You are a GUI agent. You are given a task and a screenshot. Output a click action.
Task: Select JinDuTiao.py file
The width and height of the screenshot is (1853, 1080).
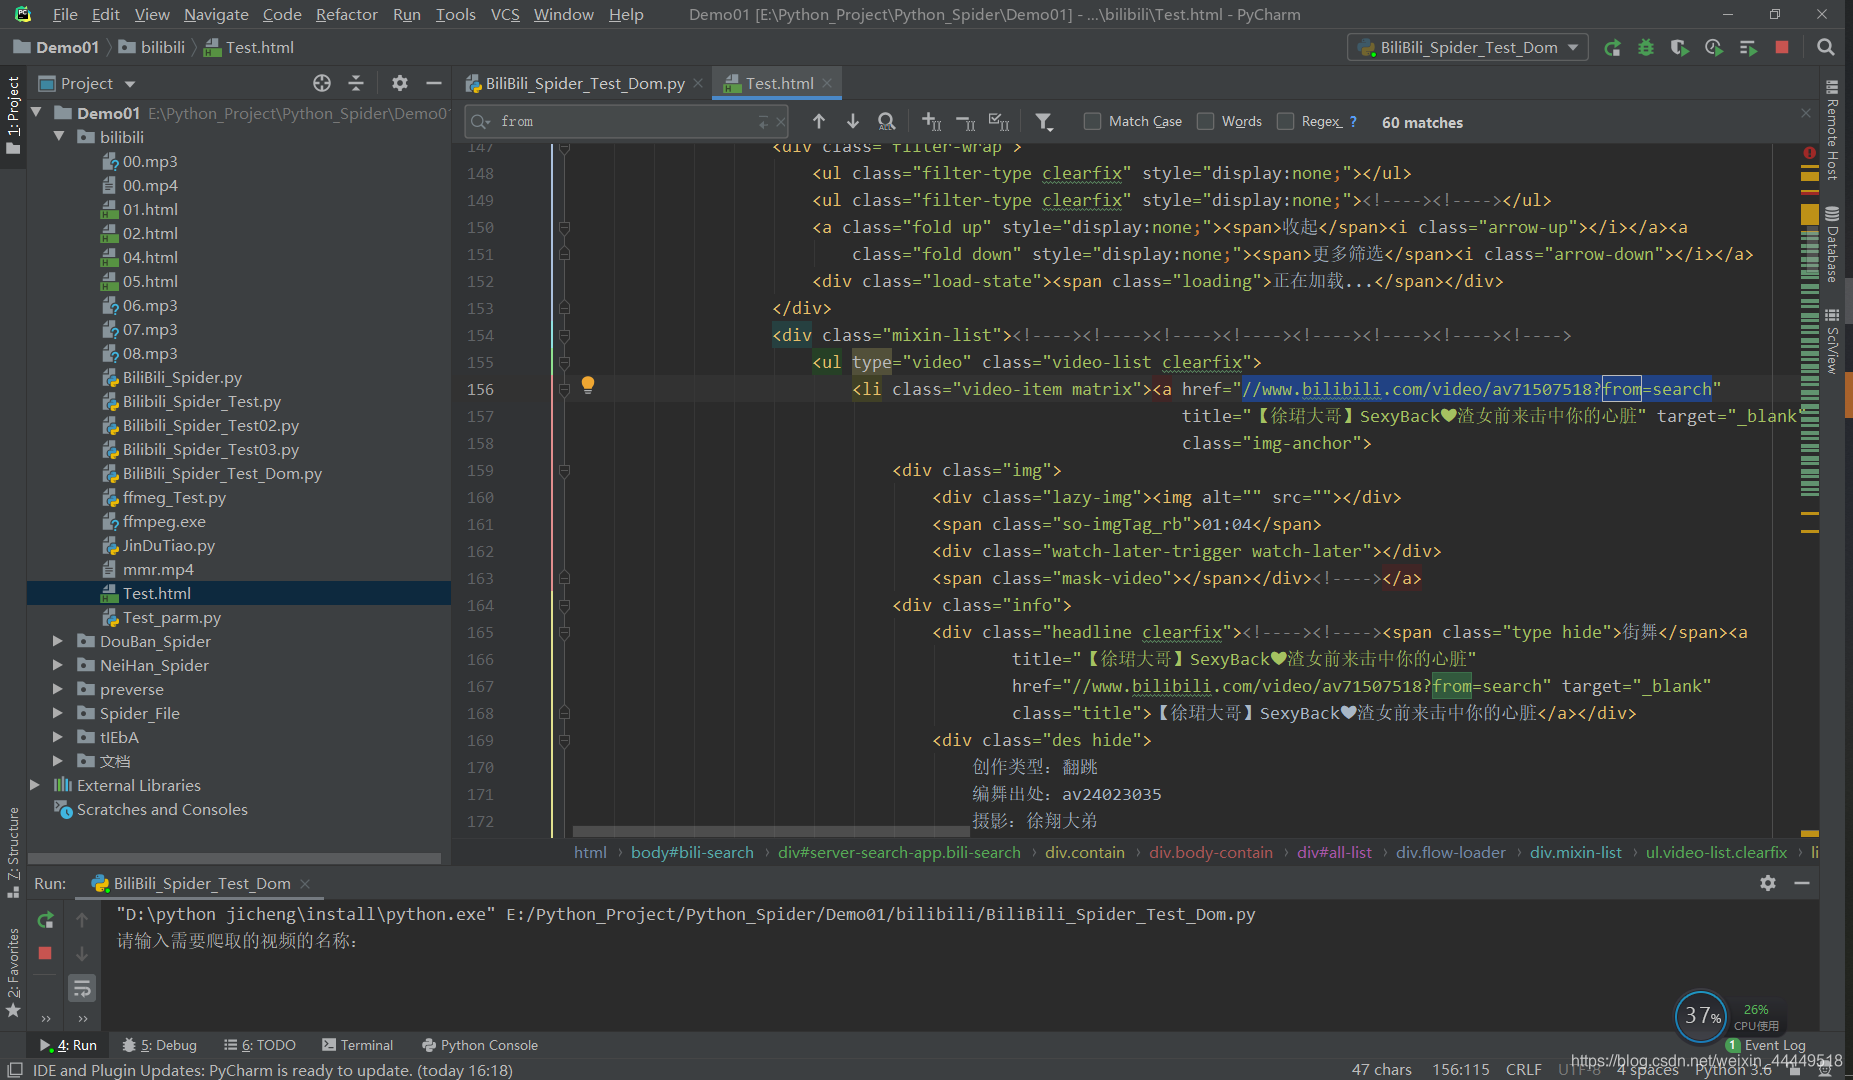(x=168, y=545)
